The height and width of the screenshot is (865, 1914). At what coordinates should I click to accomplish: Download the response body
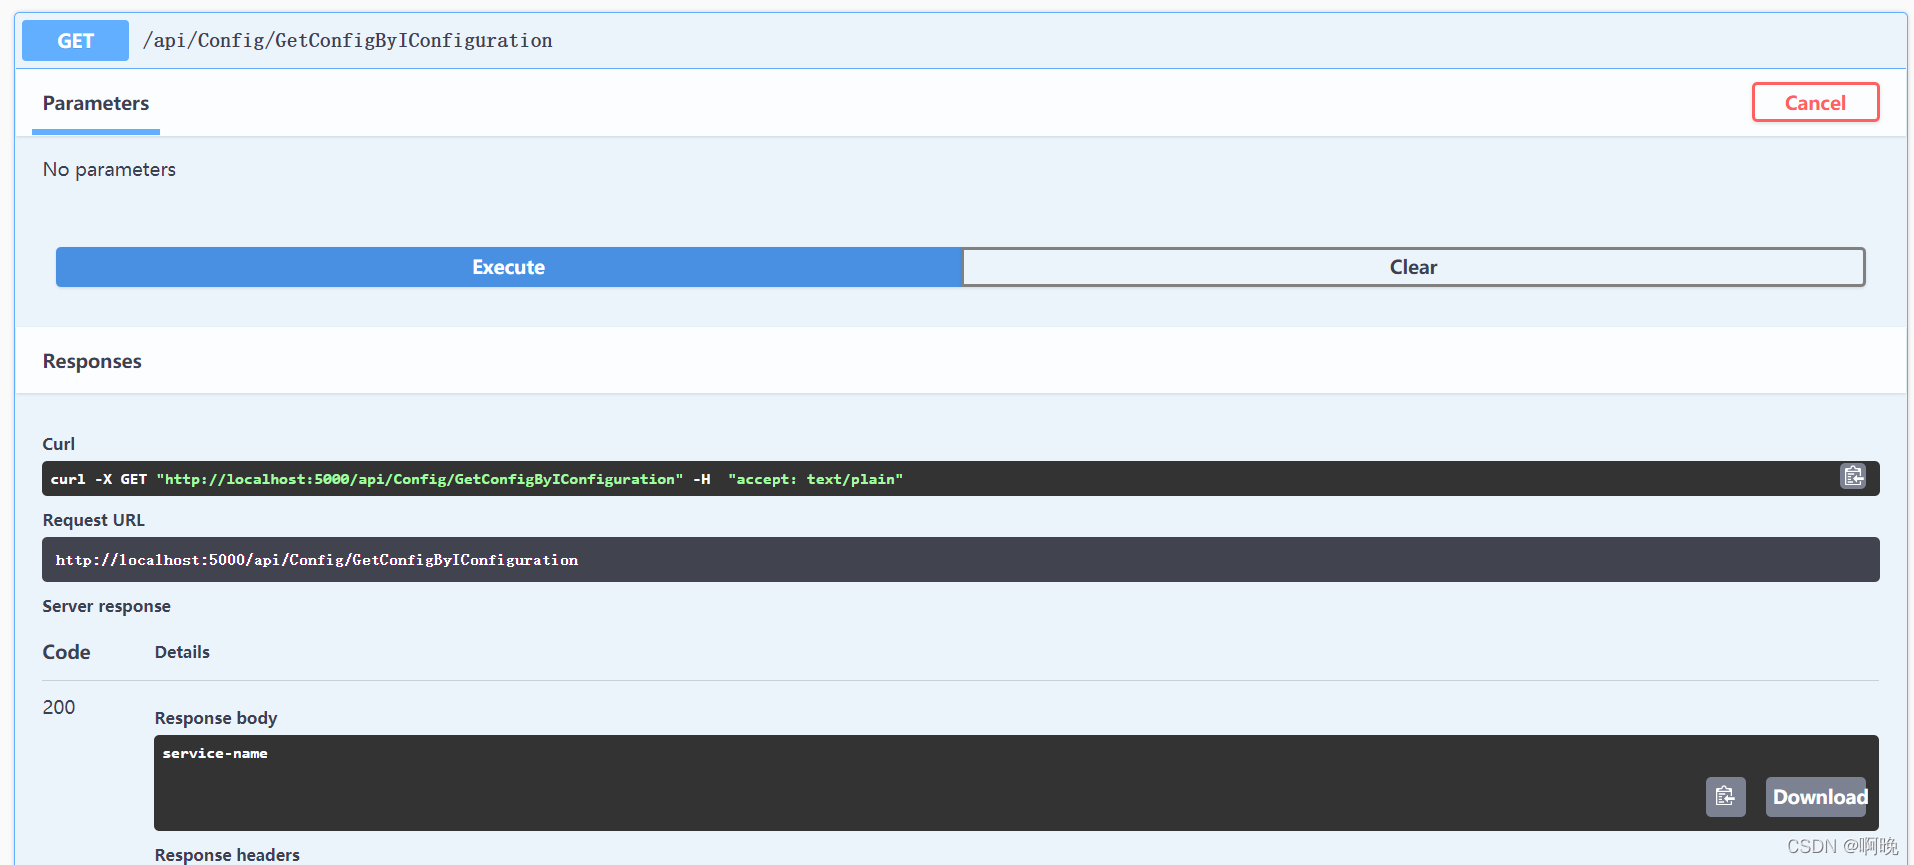coord(1816,796)
